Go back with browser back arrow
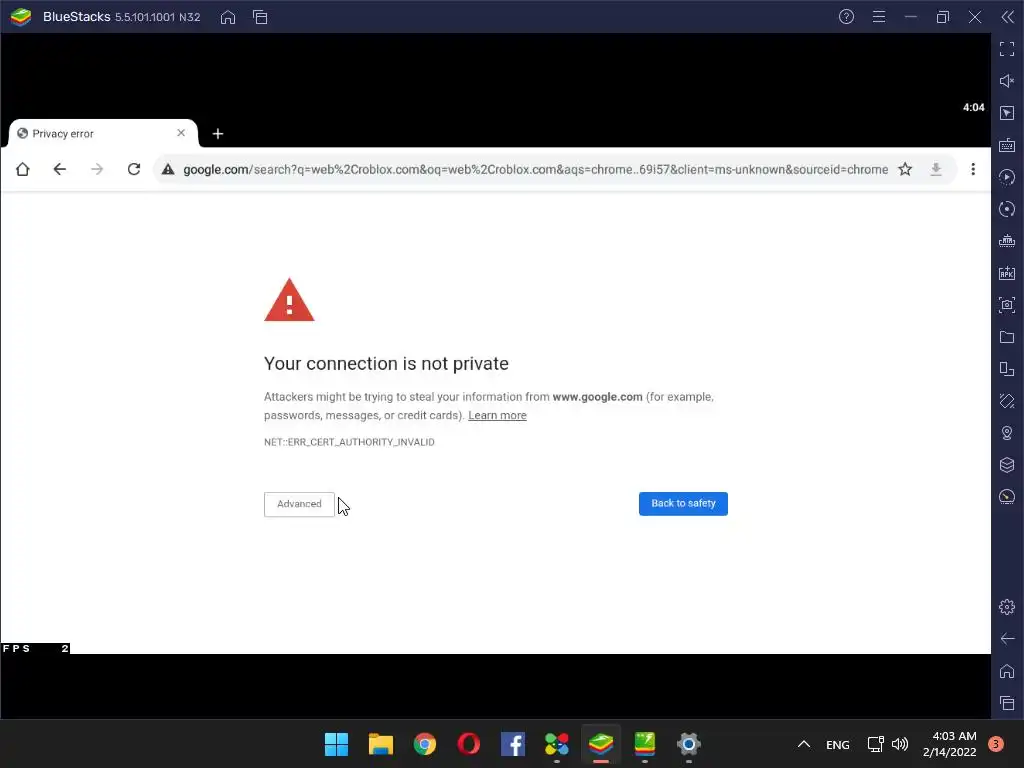This screenshot has width=1024, height=768. pyautogui.click(x=59, y=169)
